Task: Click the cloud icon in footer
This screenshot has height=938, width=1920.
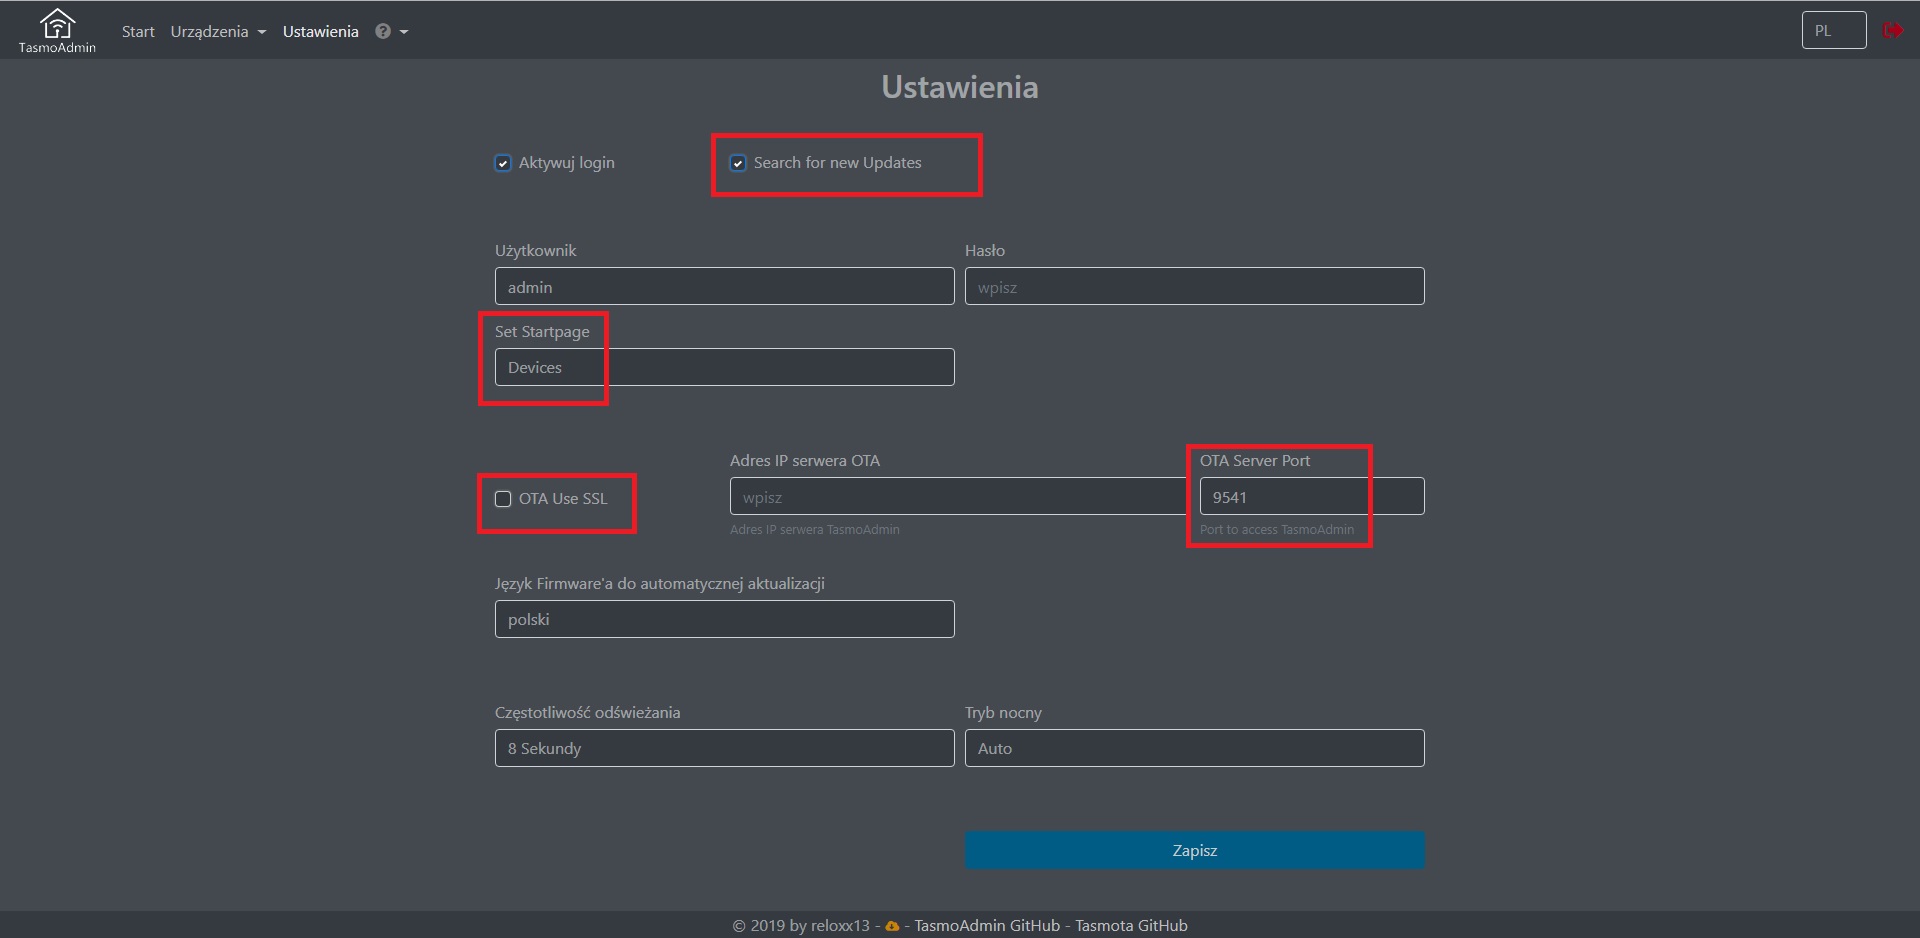Action: (x=892, y=926)
